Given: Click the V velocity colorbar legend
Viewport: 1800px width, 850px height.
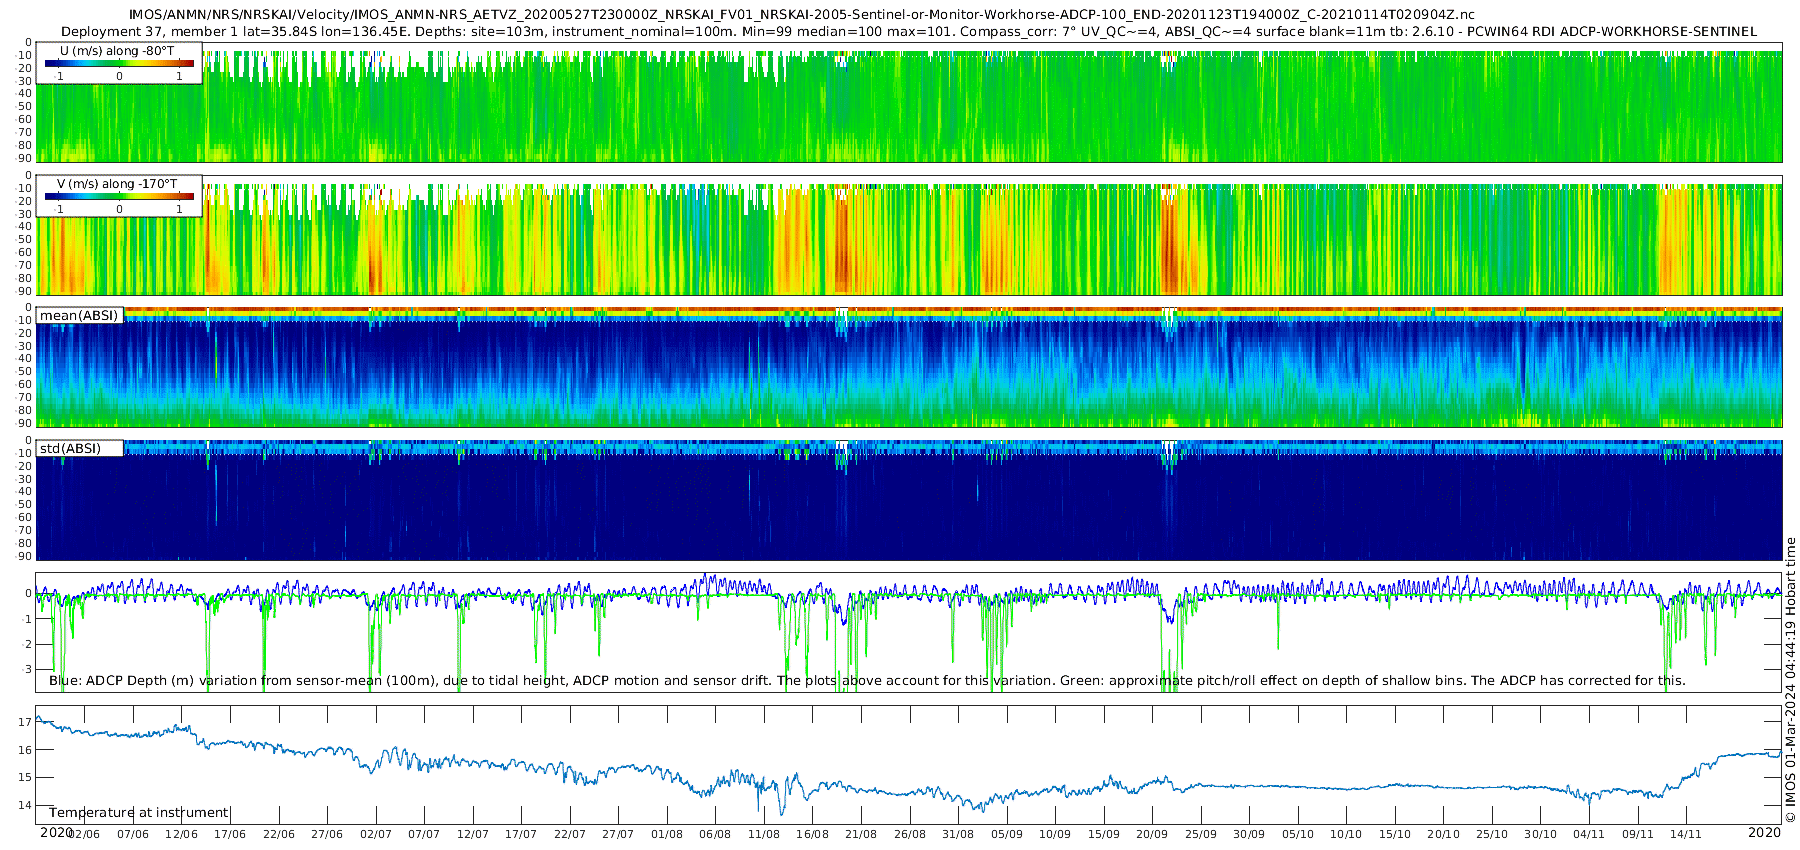Looking at the screenshot, I should [x=119, y=197].
